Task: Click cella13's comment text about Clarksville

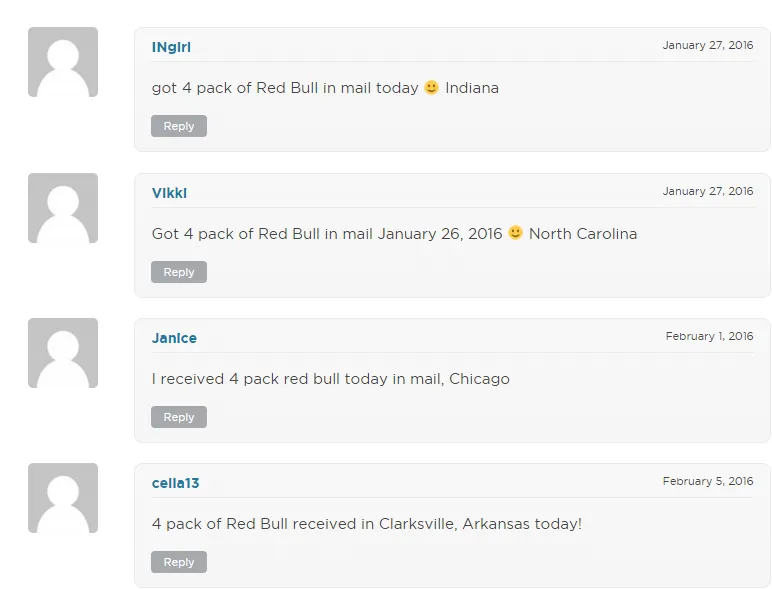Action: pyautogui.click(x=366, y=524)
